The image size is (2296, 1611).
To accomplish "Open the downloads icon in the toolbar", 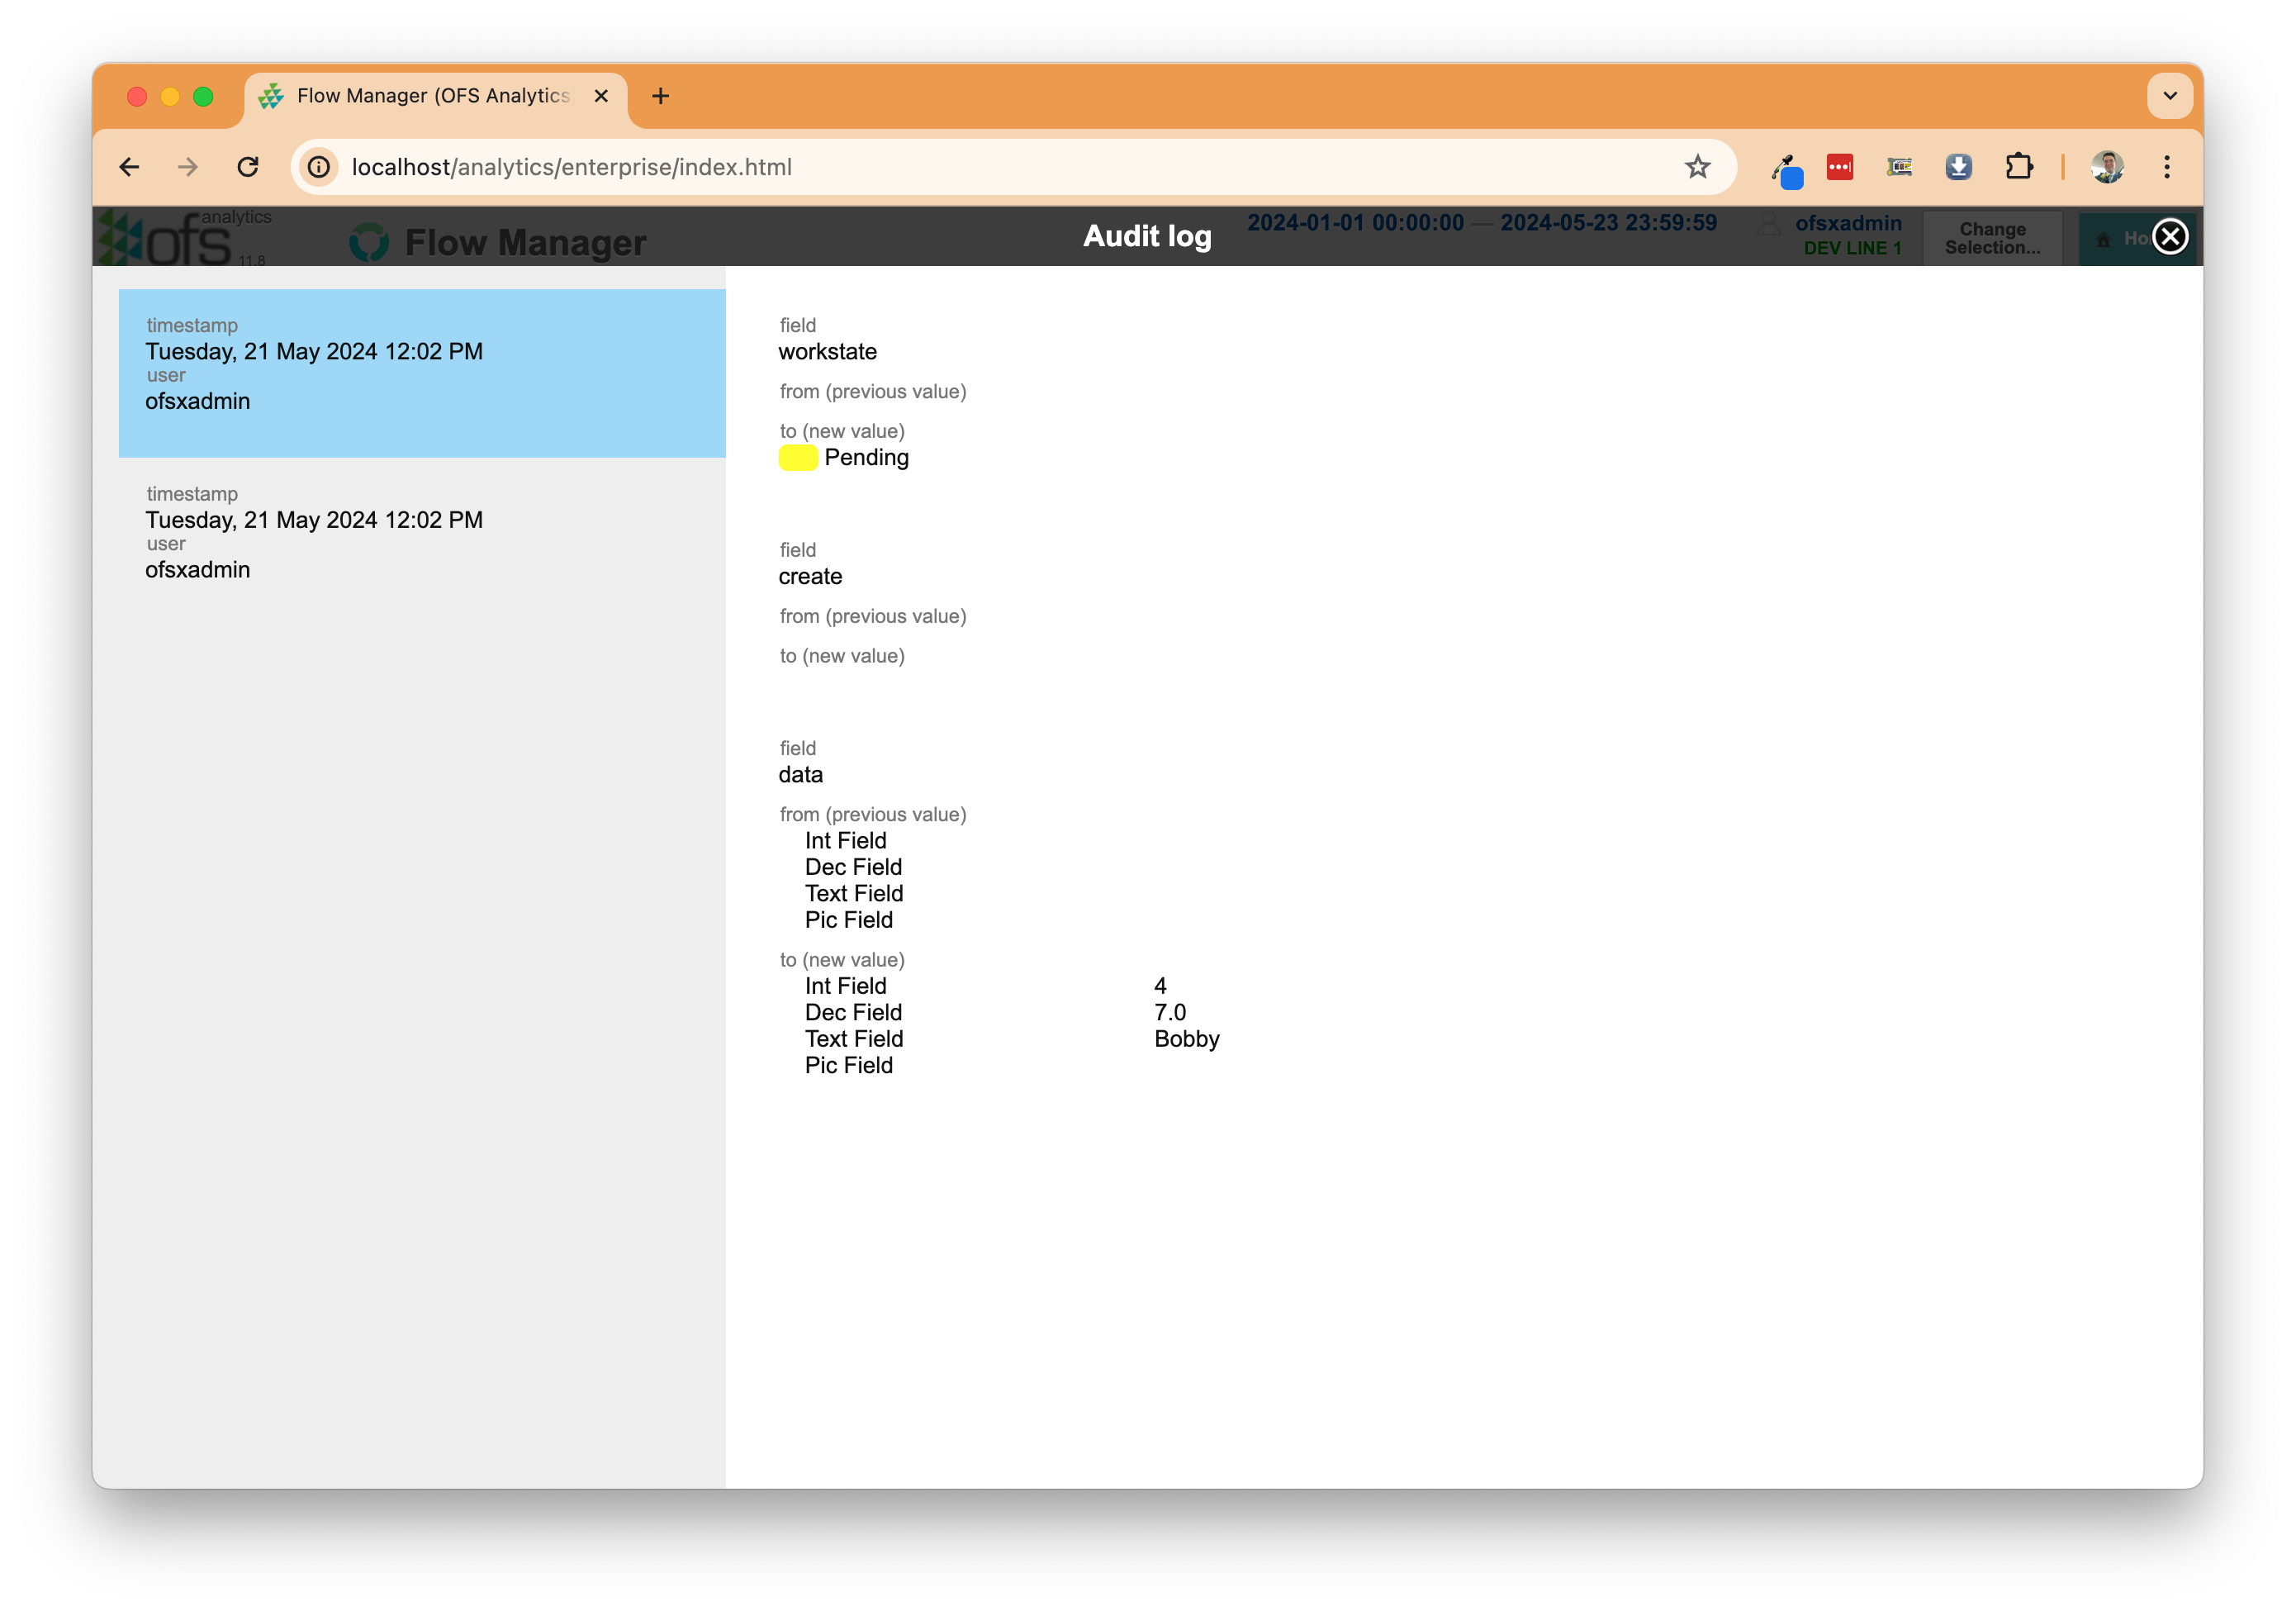I will [1959, 167].
